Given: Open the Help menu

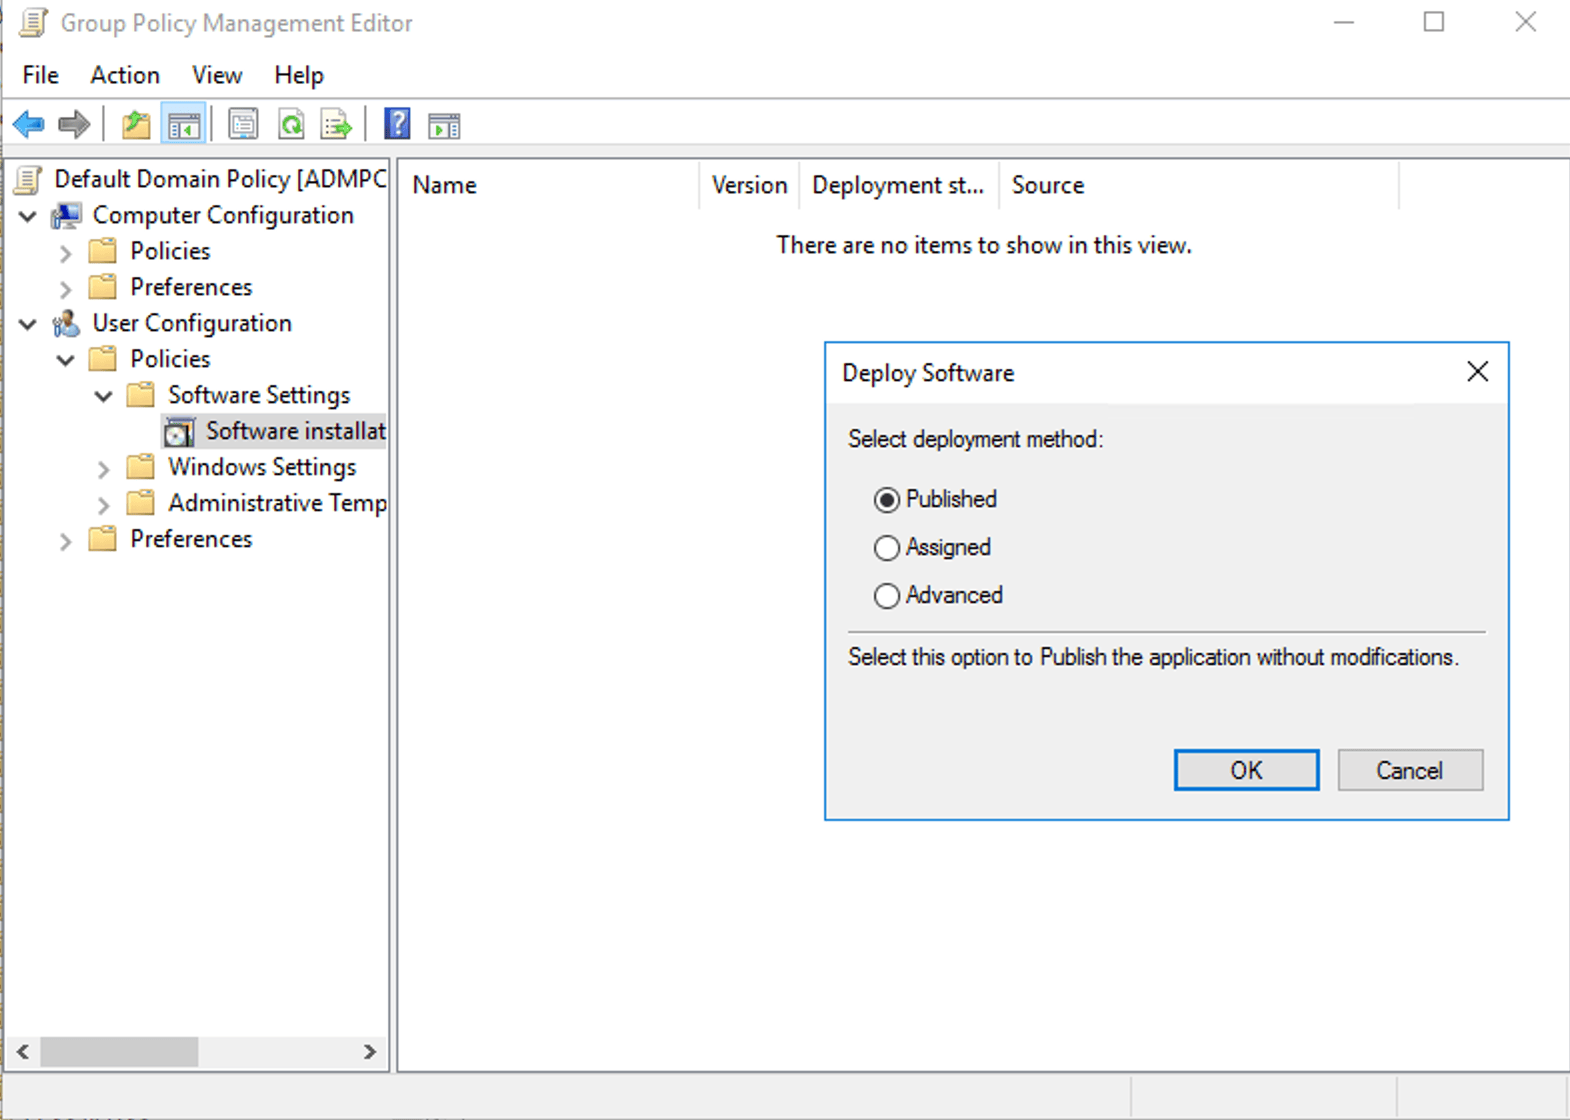Looking at the screenshot, I should (299, 75).
